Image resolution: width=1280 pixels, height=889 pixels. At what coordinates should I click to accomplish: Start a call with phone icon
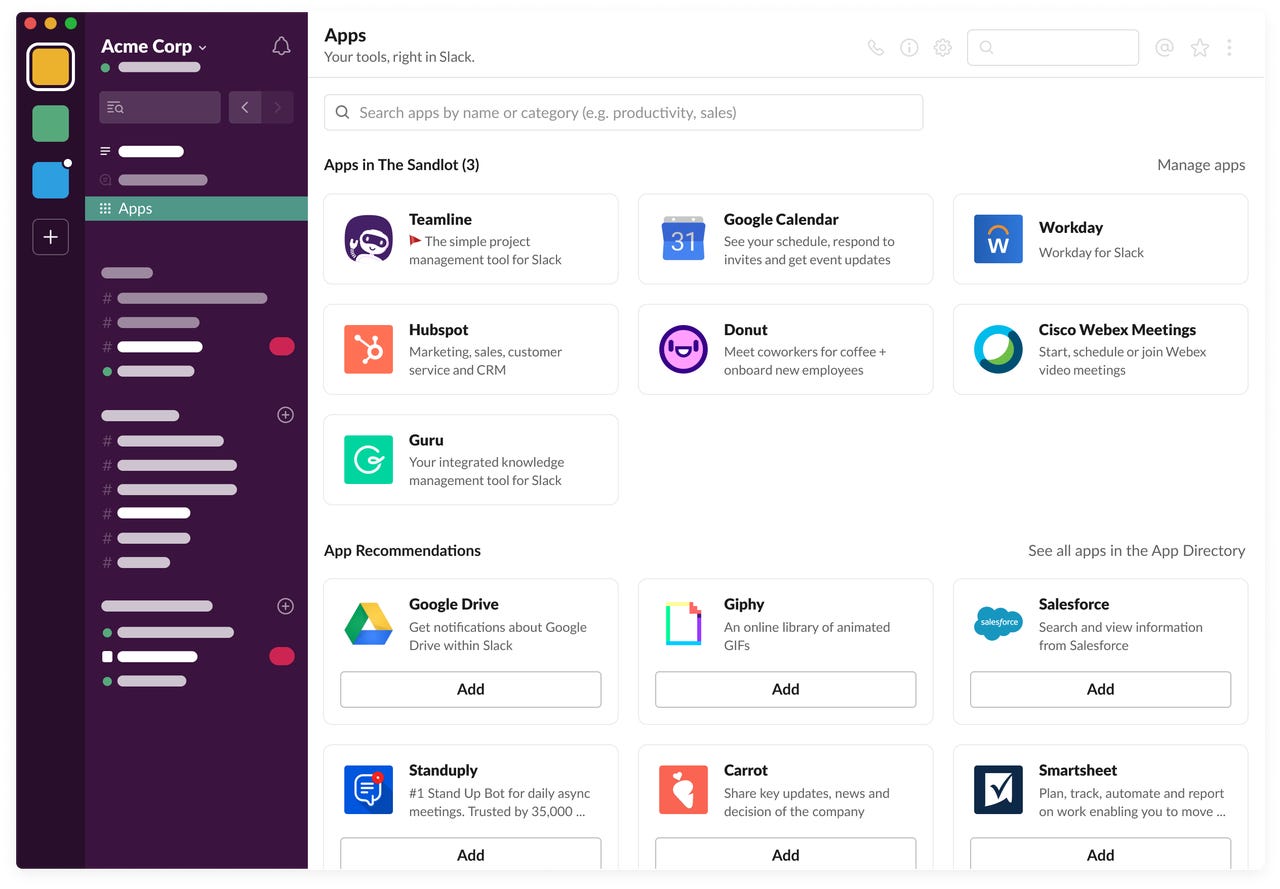pyautogui.click(x=876, y=47)
